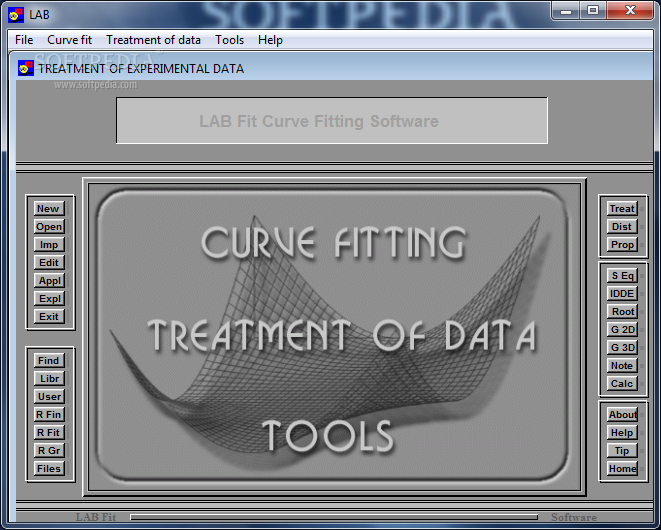This screenshot has height=530, width=661.
Task: Click the New button
Action: [49, 208]
